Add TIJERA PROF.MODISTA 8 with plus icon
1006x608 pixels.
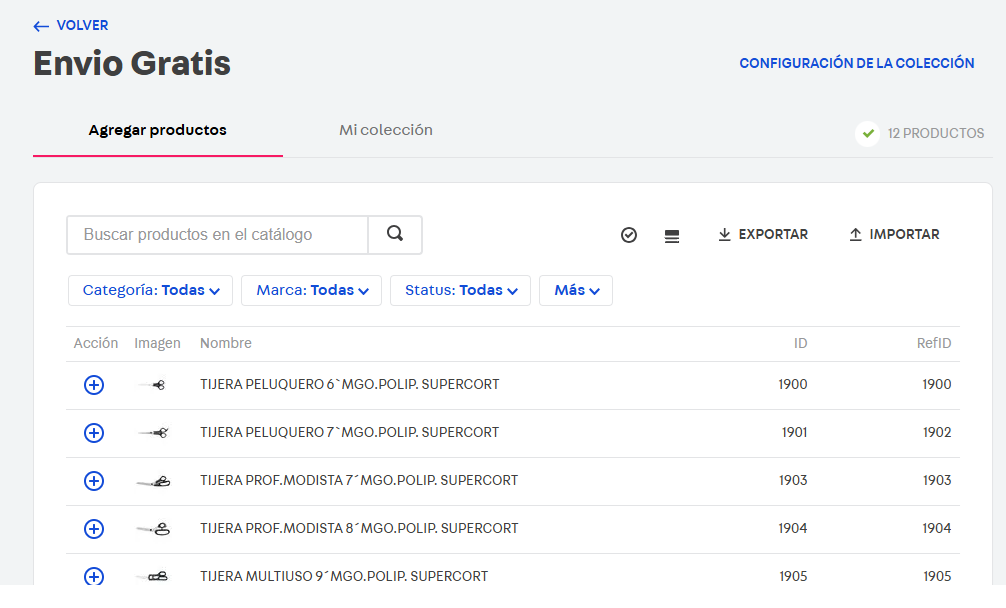(x=94, y=529)
